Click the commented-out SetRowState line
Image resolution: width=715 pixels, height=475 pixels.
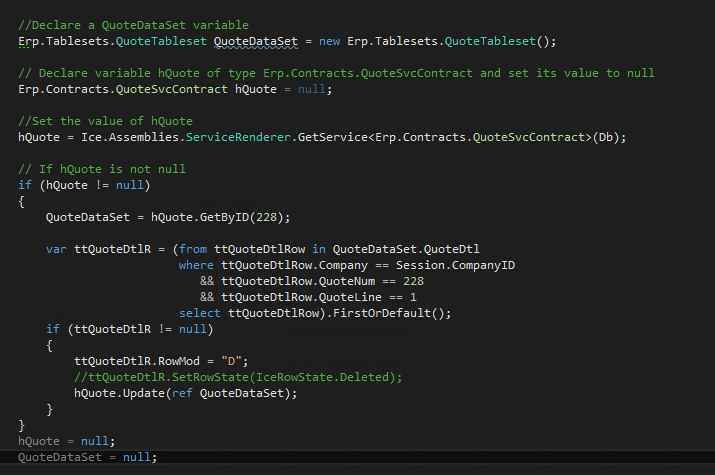[238, 377]
